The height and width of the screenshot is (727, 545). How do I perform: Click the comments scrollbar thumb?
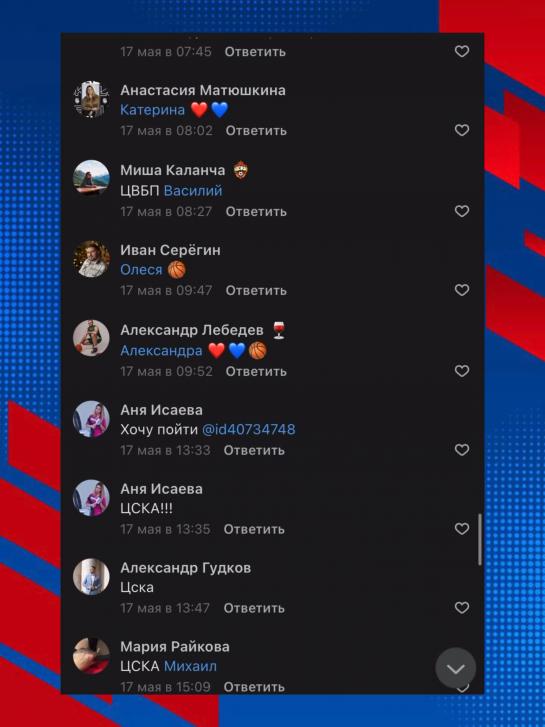(480, 539)
